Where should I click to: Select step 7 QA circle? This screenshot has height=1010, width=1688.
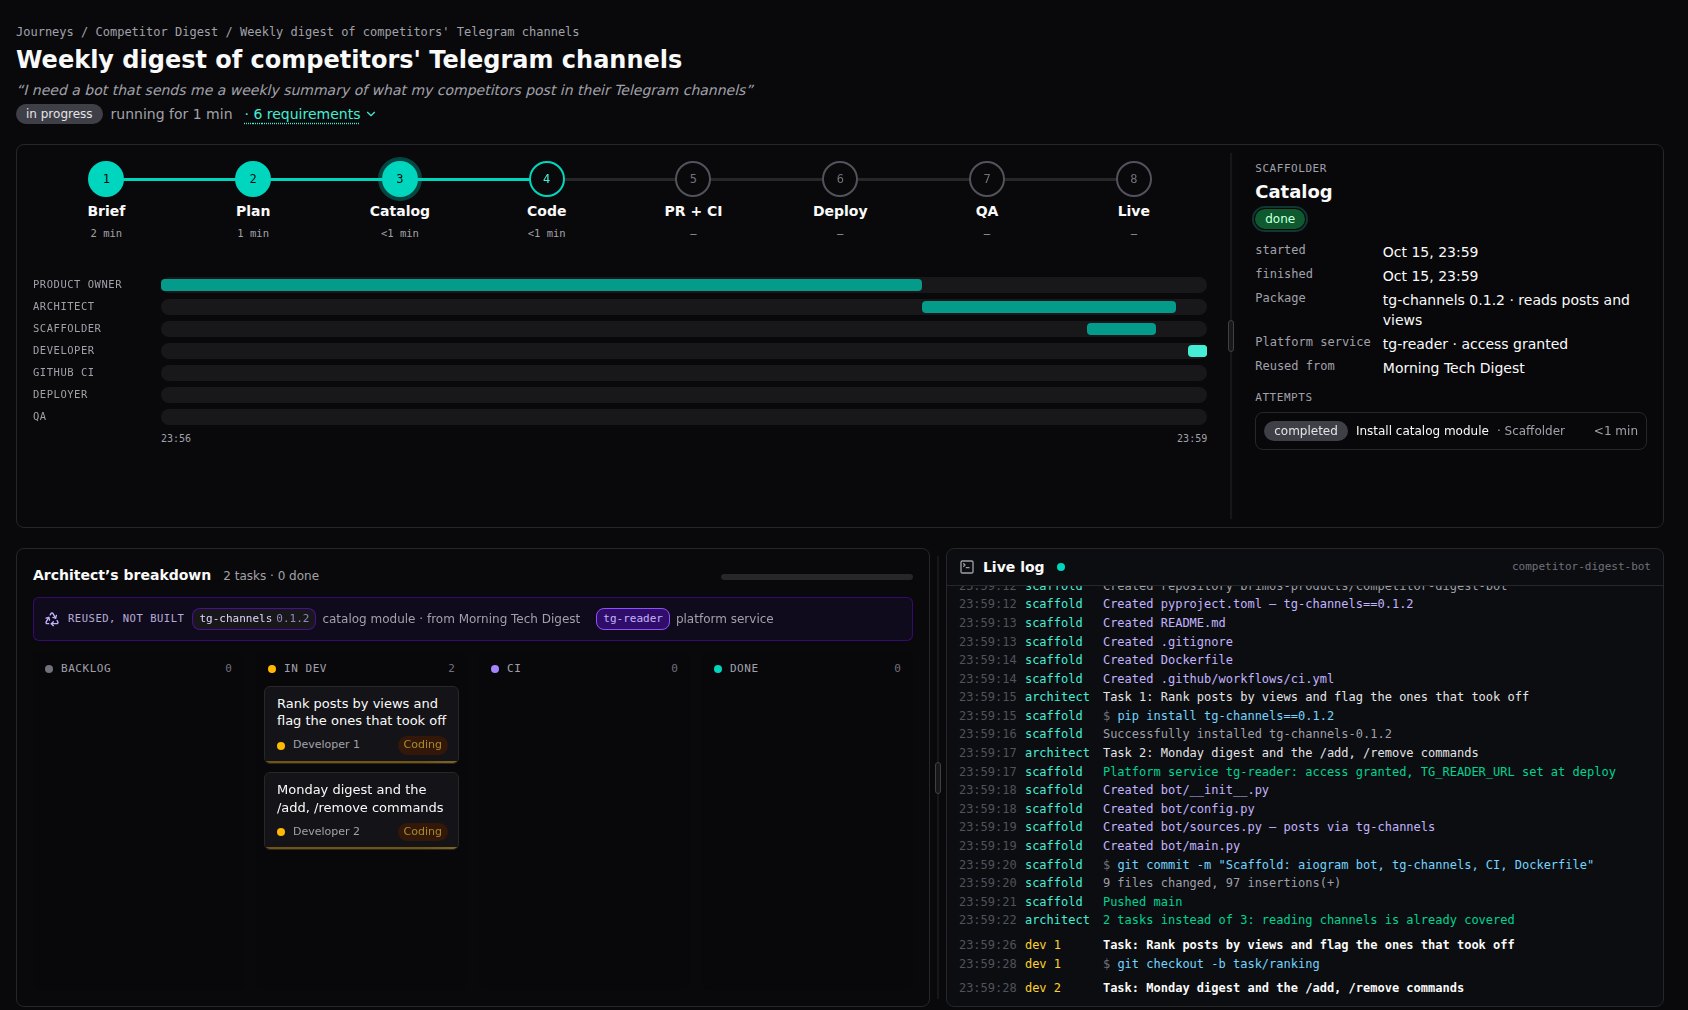click(x=987, y=179)
